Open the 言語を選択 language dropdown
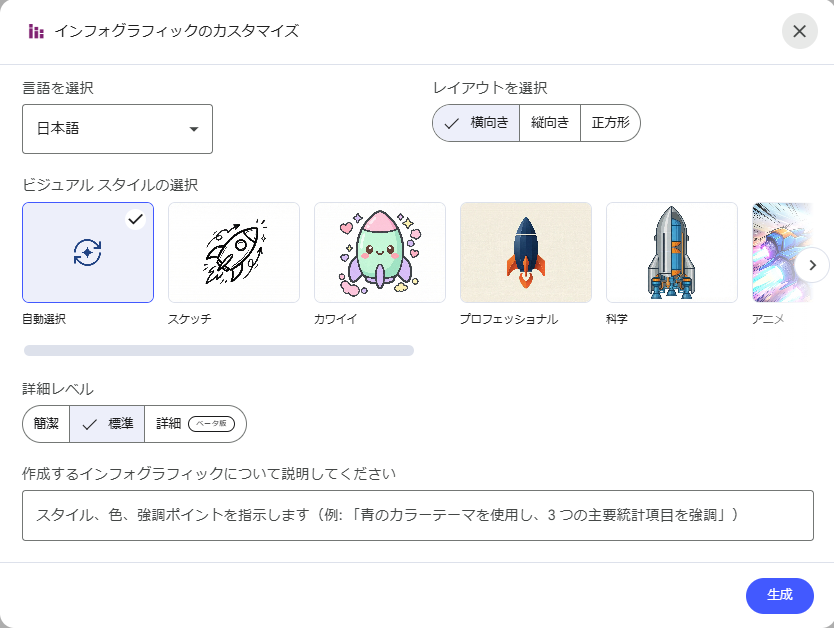The image size is (834, 628). coord(117,129)
